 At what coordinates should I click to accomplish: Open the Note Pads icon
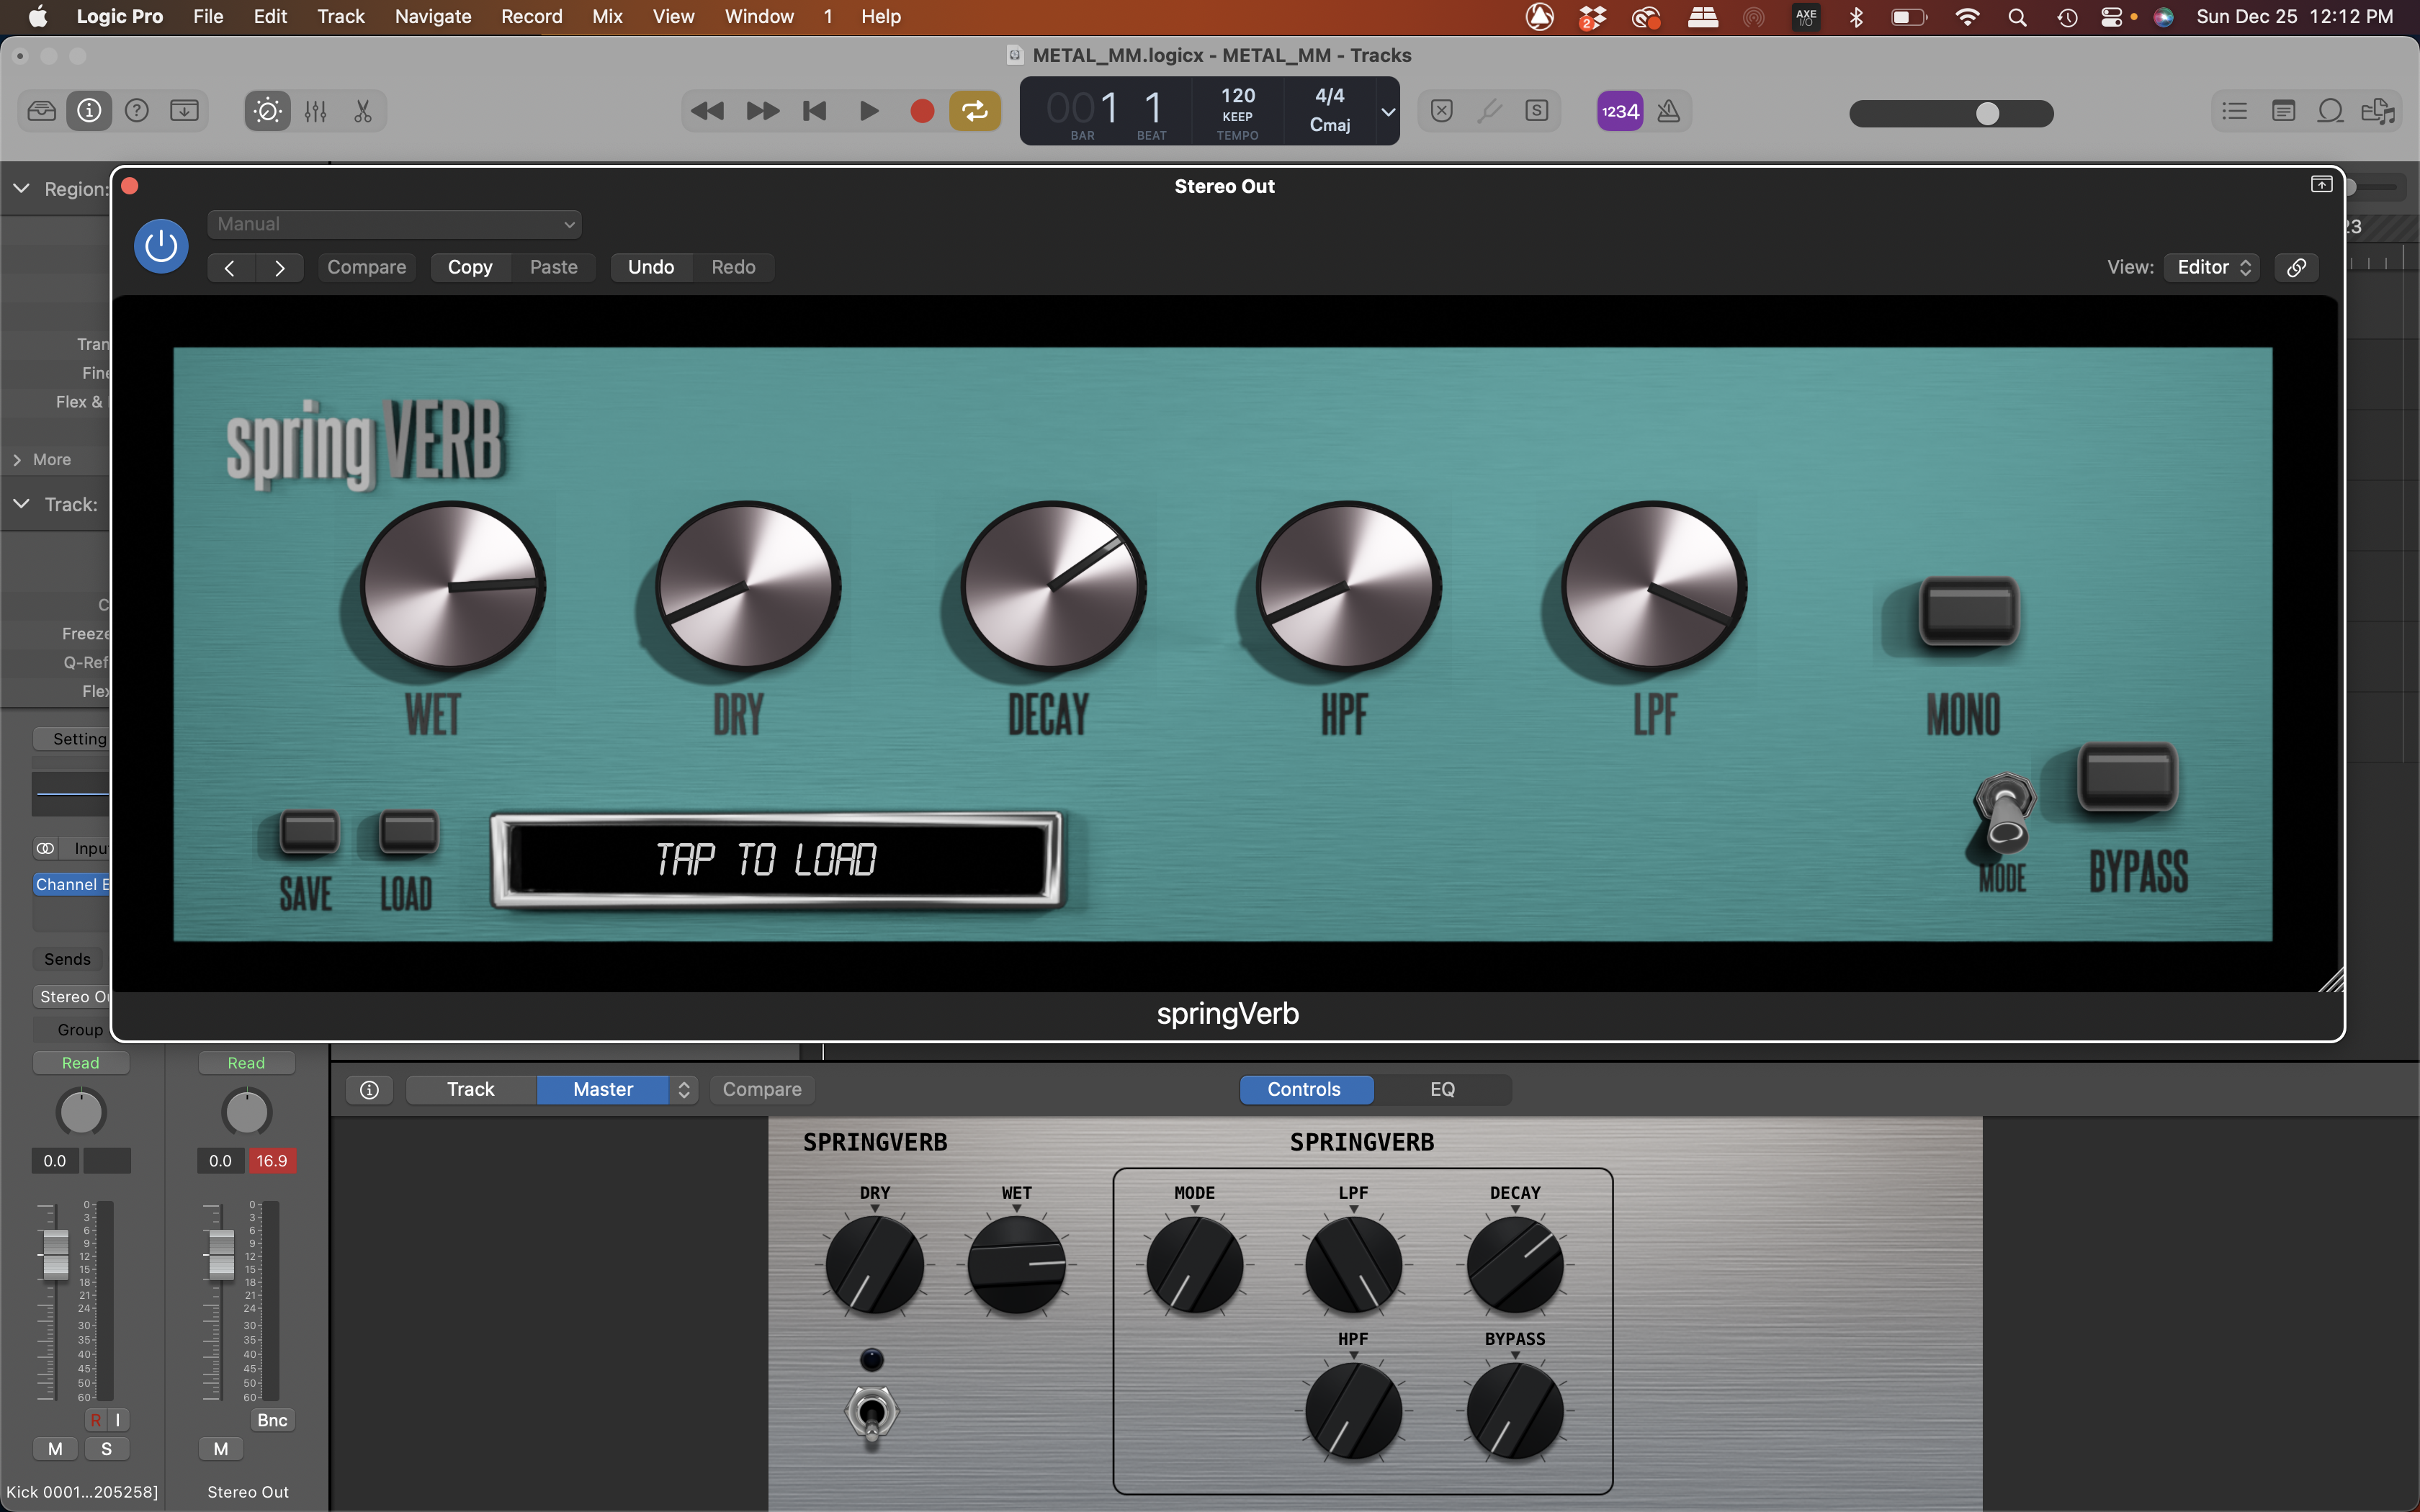[2283, 111]
